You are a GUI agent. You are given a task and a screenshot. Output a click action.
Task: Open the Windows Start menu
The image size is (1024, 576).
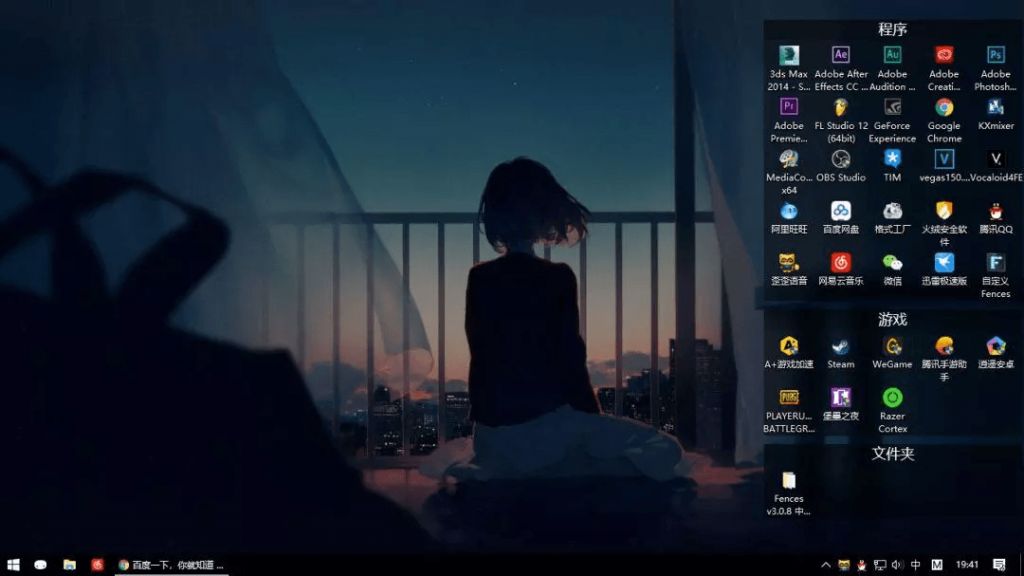tap(14, 565)
